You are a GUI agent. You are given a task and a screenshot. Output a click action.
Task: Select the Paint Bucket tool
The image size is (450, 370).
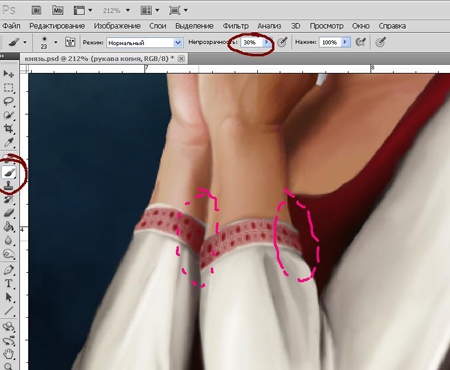pyautogui.click(x=8, y=227)
